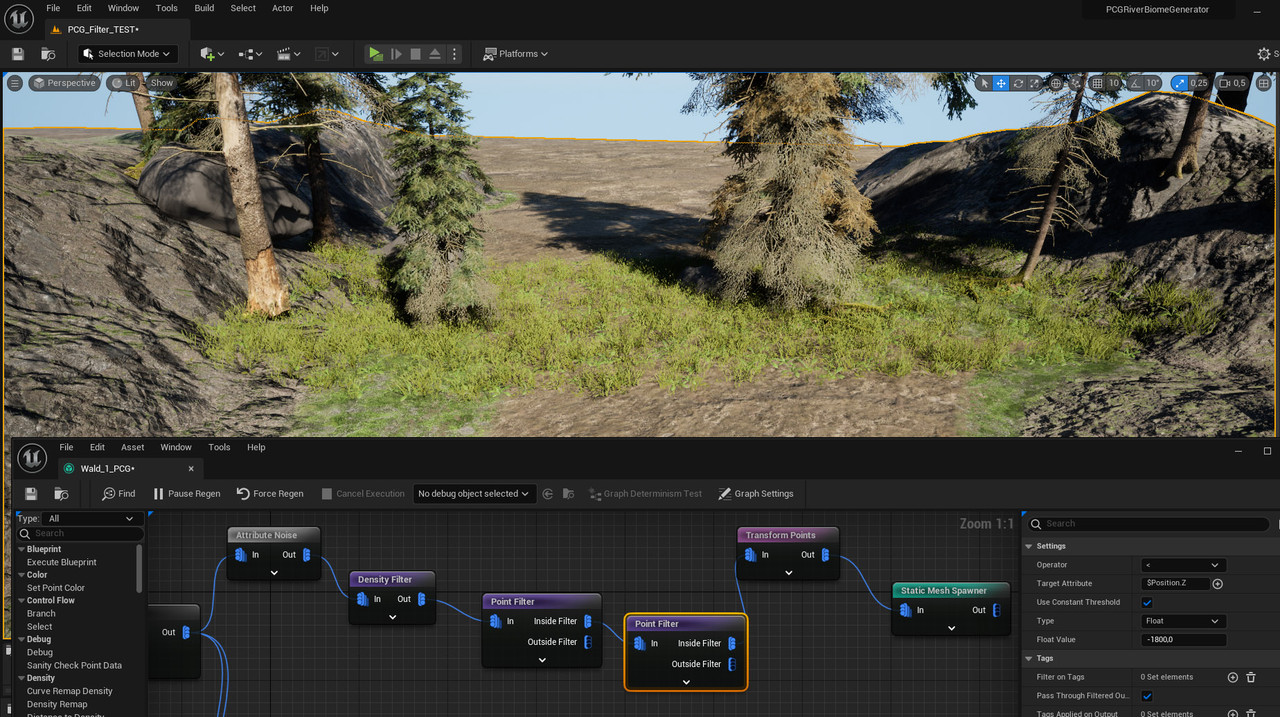1280x717 pixels.
Task: Toggle Pass Through Filtered Outputs checkbox
Action: point(1147,696)
